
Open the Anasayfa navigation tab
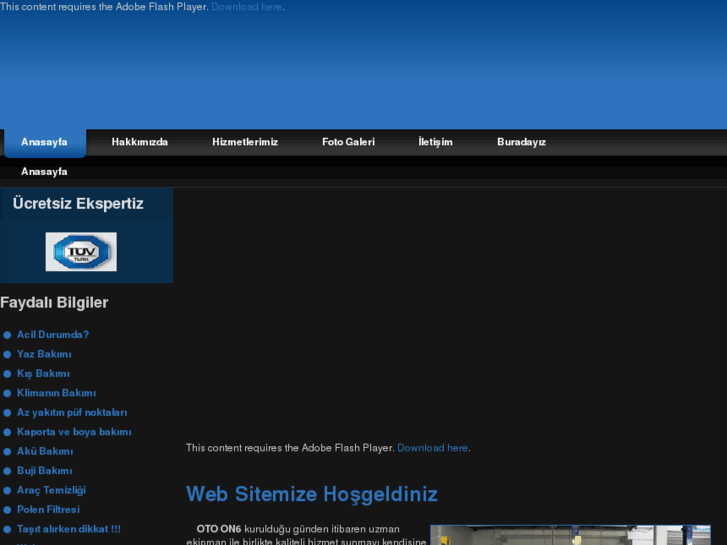(x=45, y=142)
